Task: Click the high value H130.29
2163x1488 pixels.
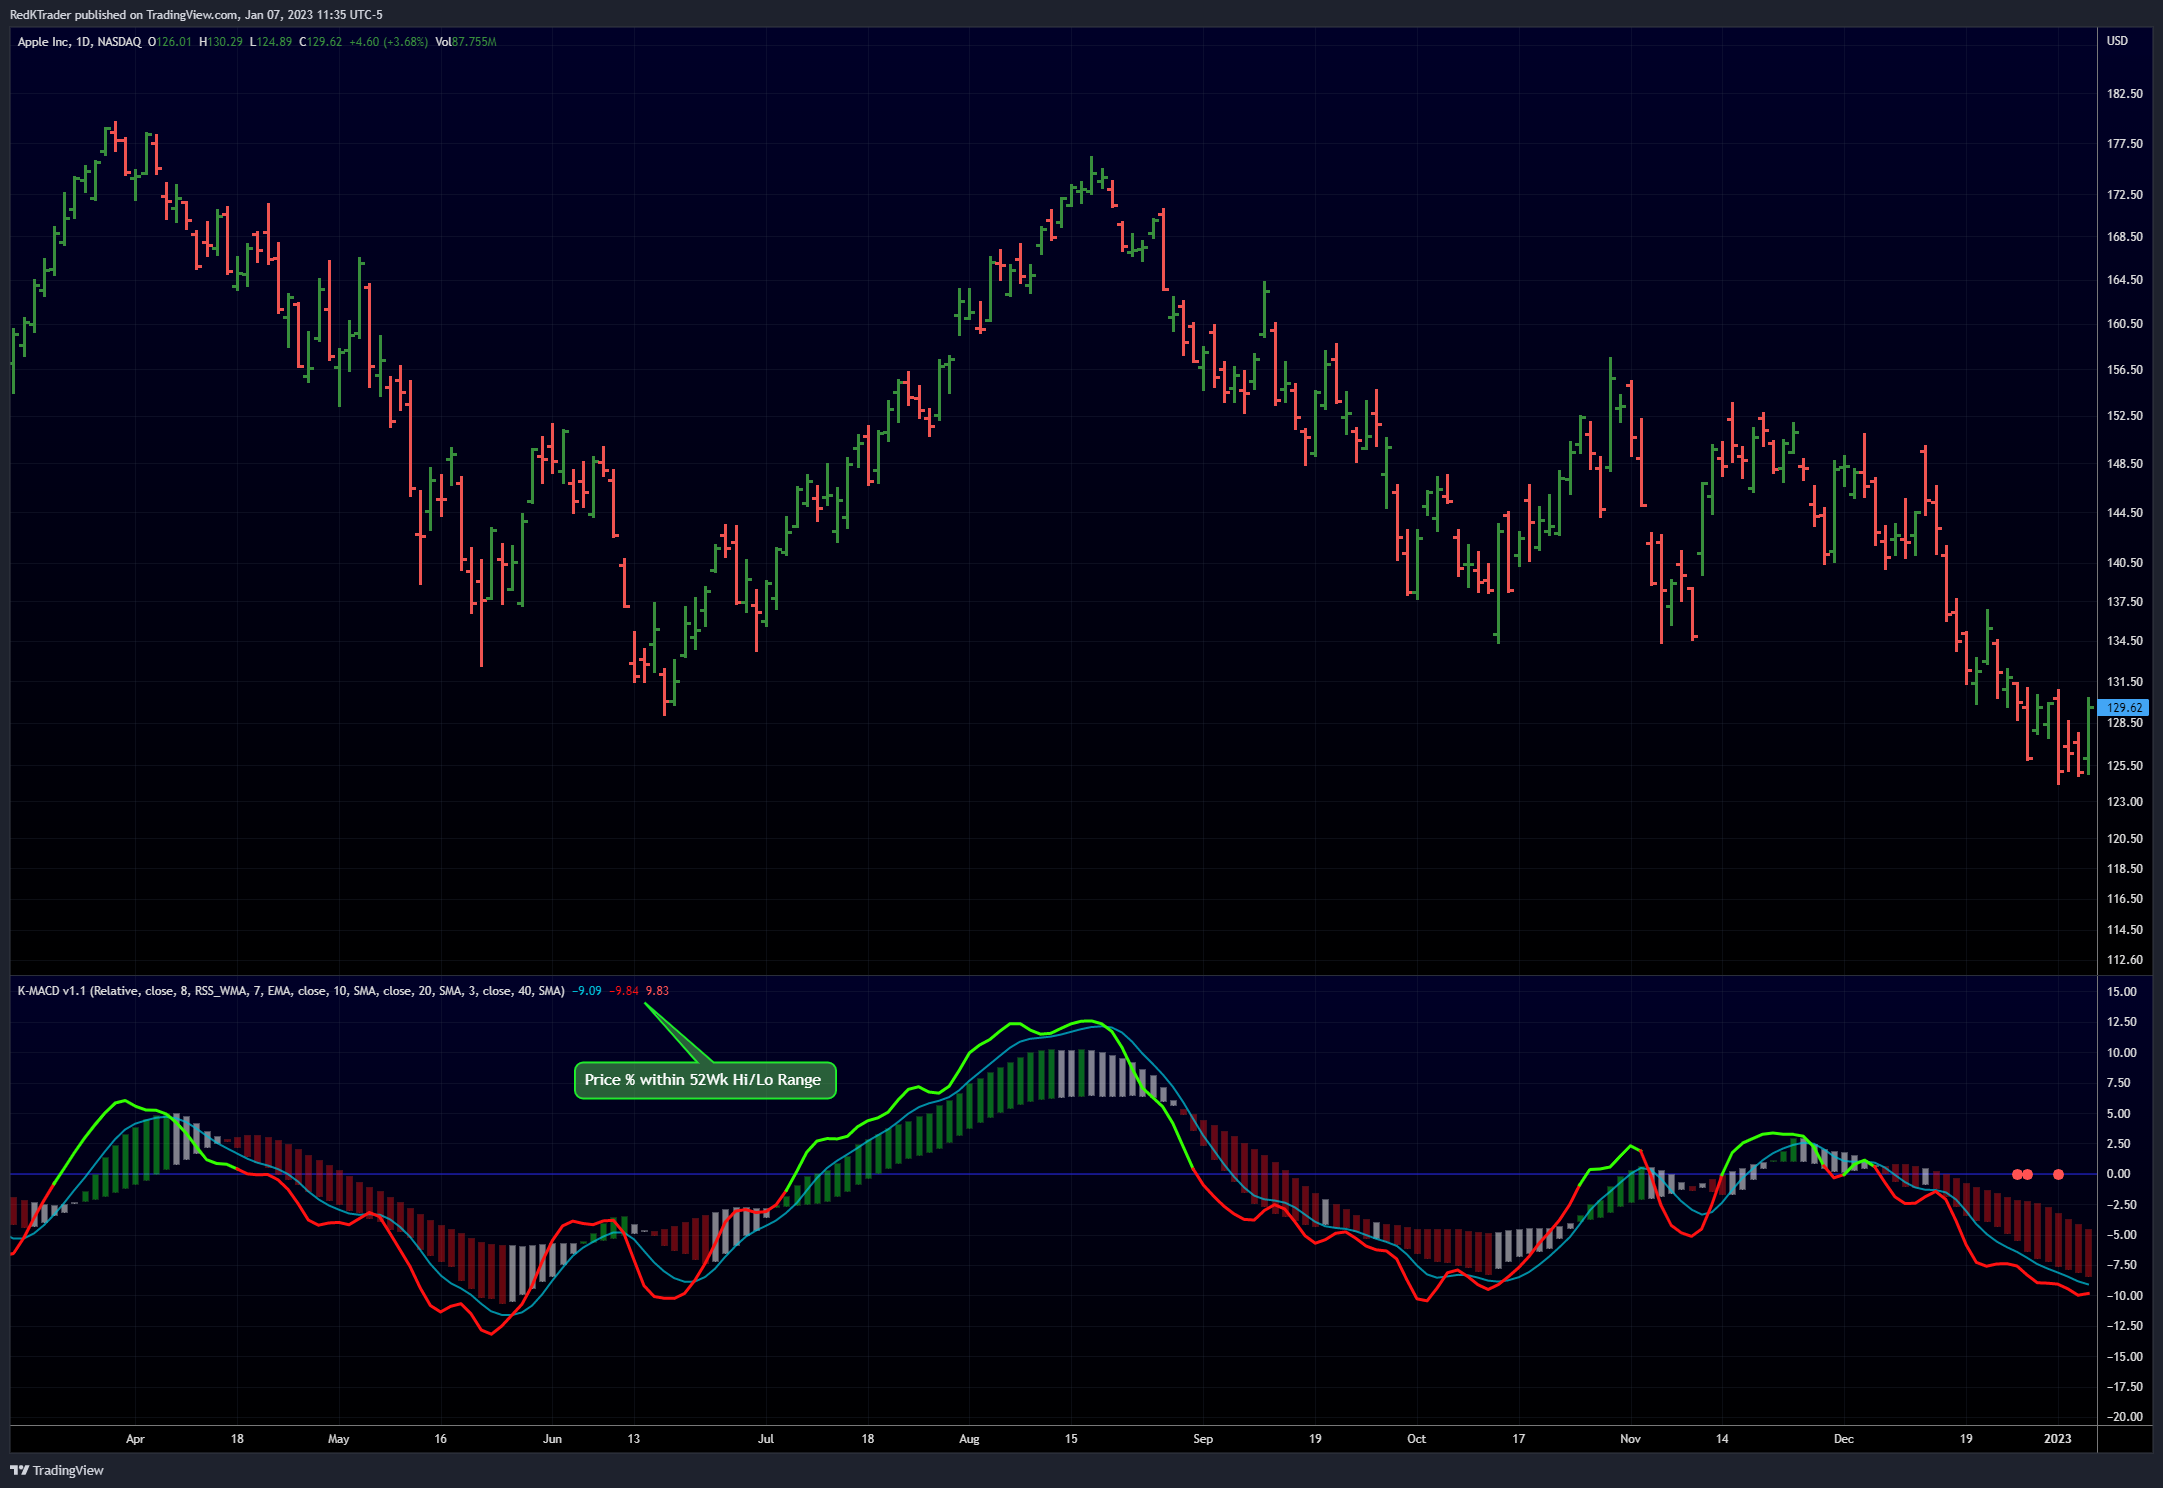Action: click(x=220, y=42)
